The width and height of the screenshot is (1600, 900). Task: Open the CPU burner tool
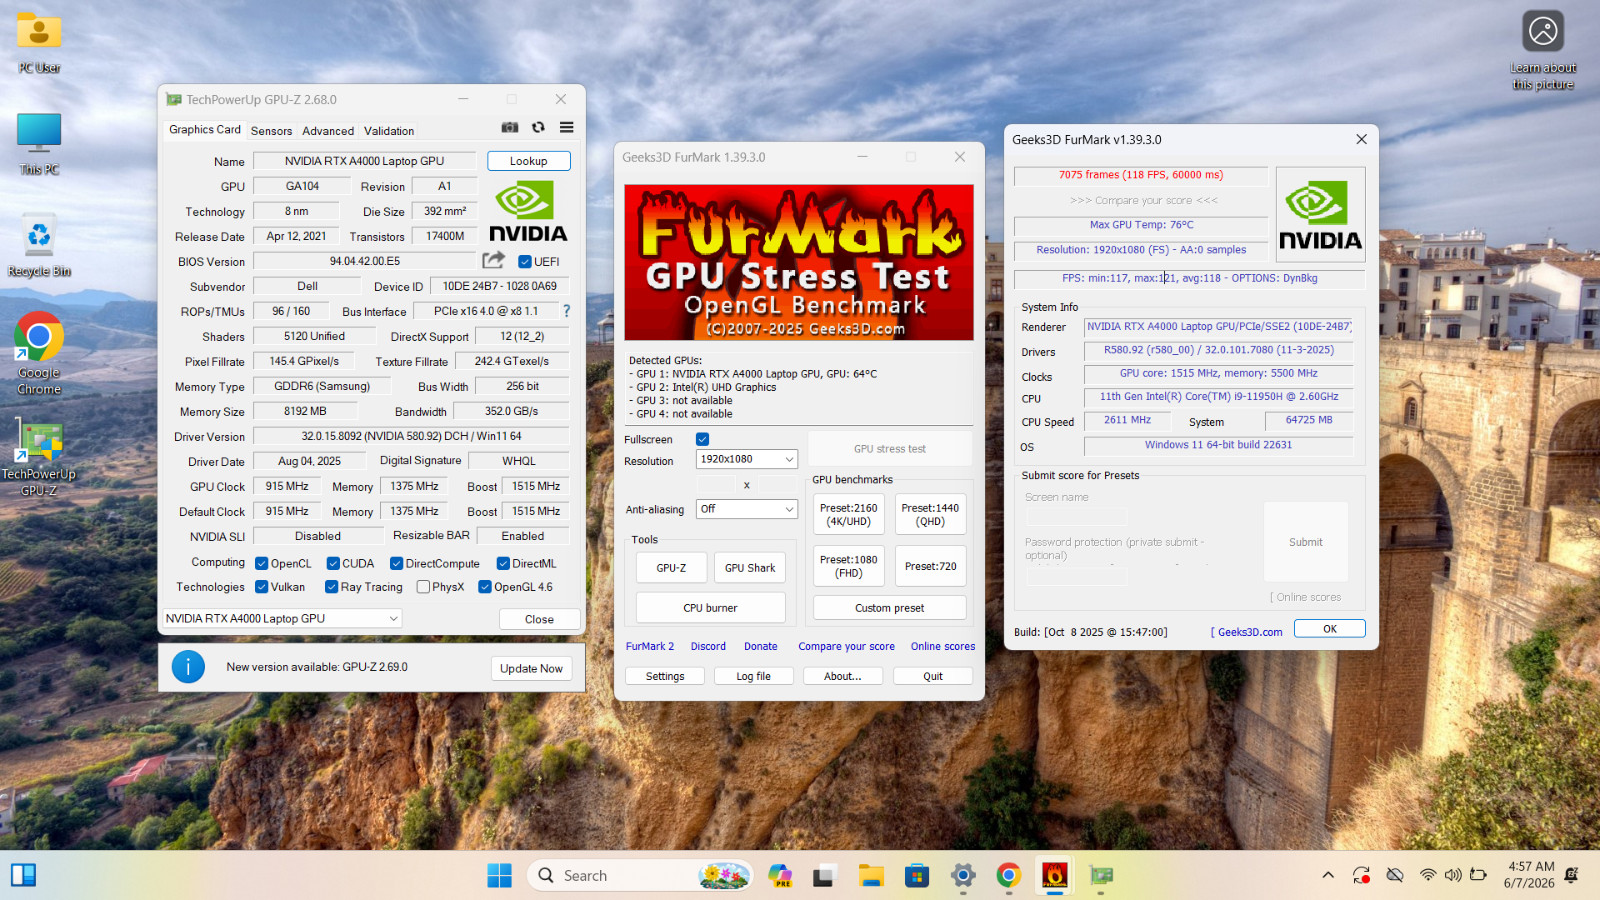(x=710, y=608)
